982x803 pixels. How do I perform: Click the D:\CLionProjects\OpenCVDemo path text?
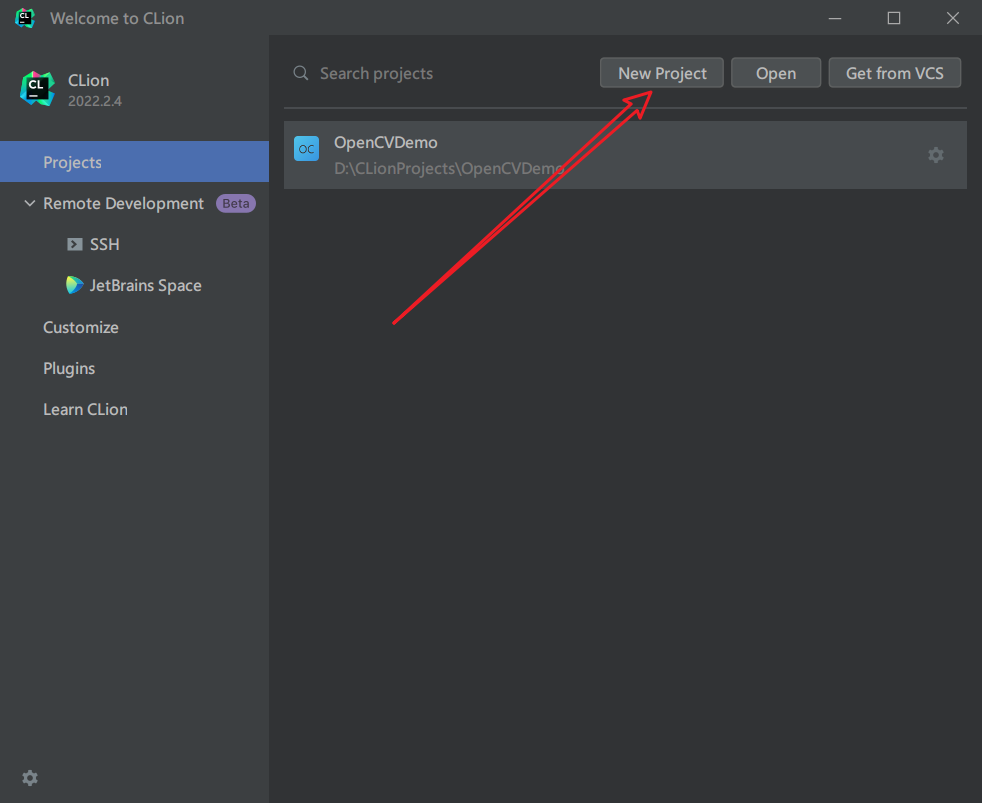pyautogui.click(x=450, y=168)
